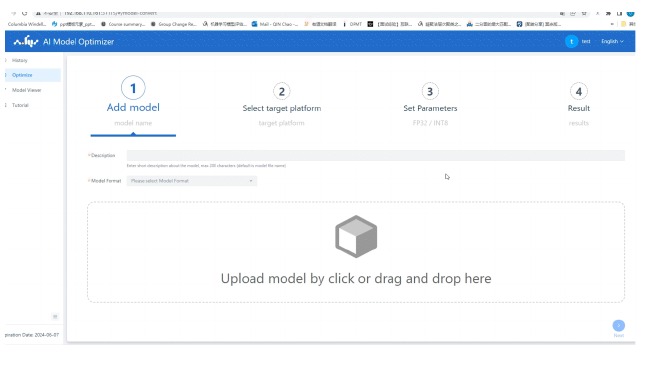Reload the page in browser toolbar
Image resolution: width=660 pixels, height=370 pixels.
pos(24,13)
